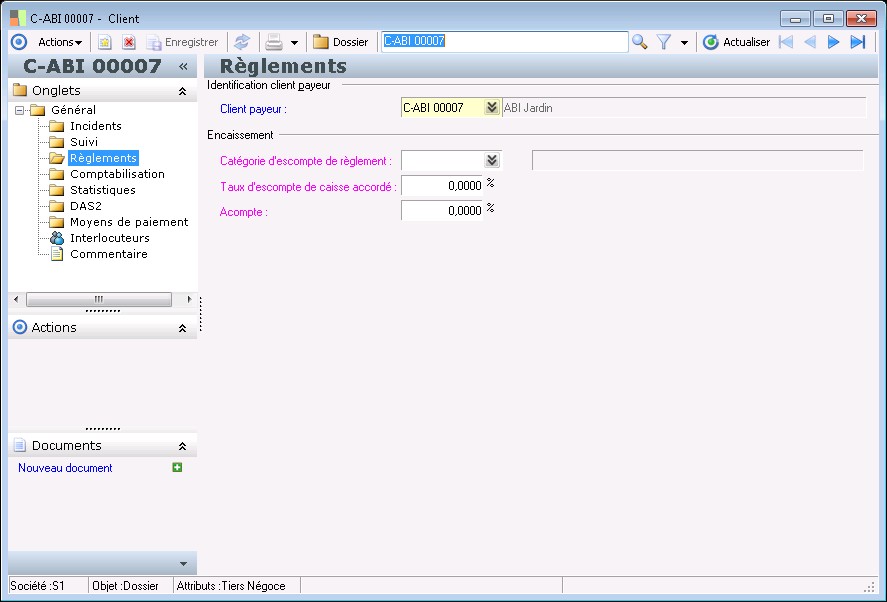This screenshot has height=602, width=887.
Task: Click the Catégorie d'escompte description field
Action: coord(697,161)
